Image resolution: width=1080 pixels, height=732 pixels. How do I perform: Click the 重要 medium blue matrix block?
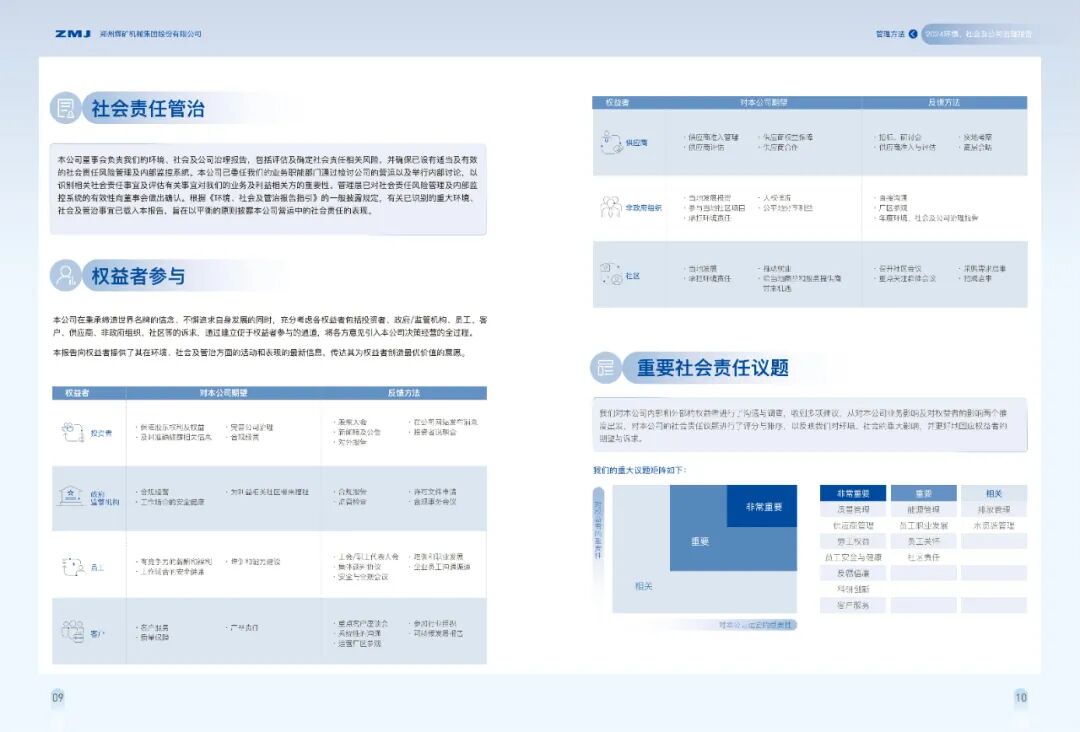coord(700,542)
